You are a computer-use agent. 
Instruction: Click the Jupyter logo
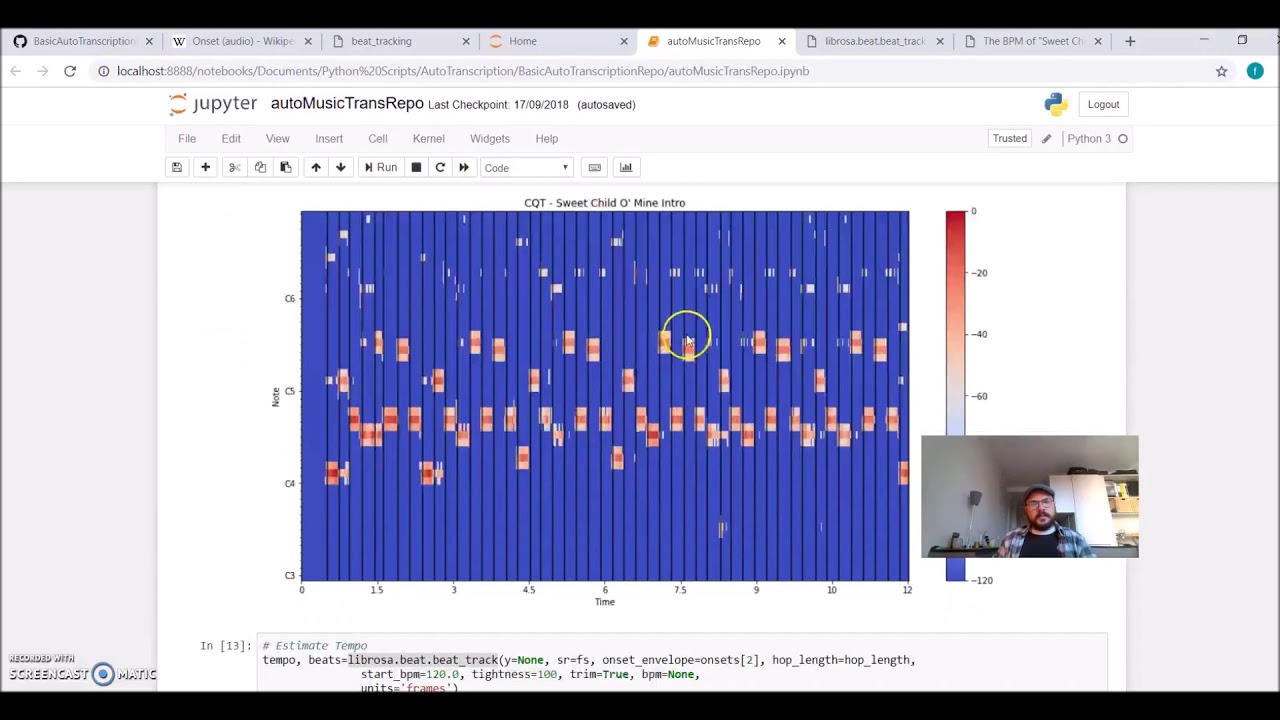coord(213,104)
